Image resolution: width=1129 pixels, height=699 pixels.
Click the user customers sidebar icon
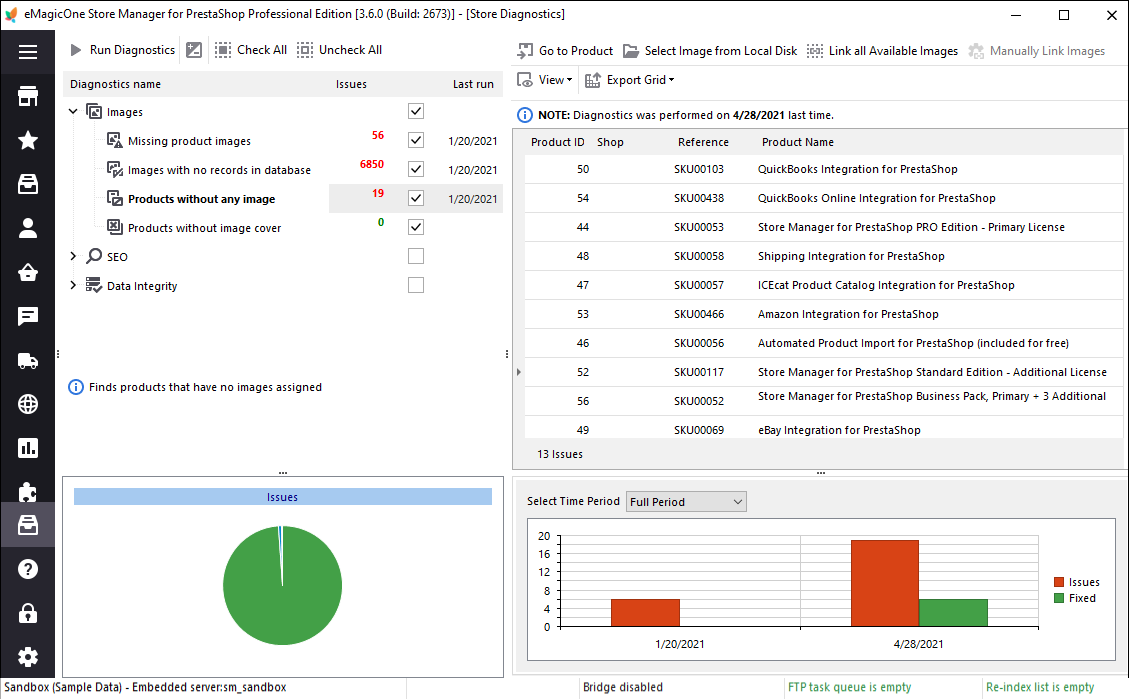coord(27,228)
